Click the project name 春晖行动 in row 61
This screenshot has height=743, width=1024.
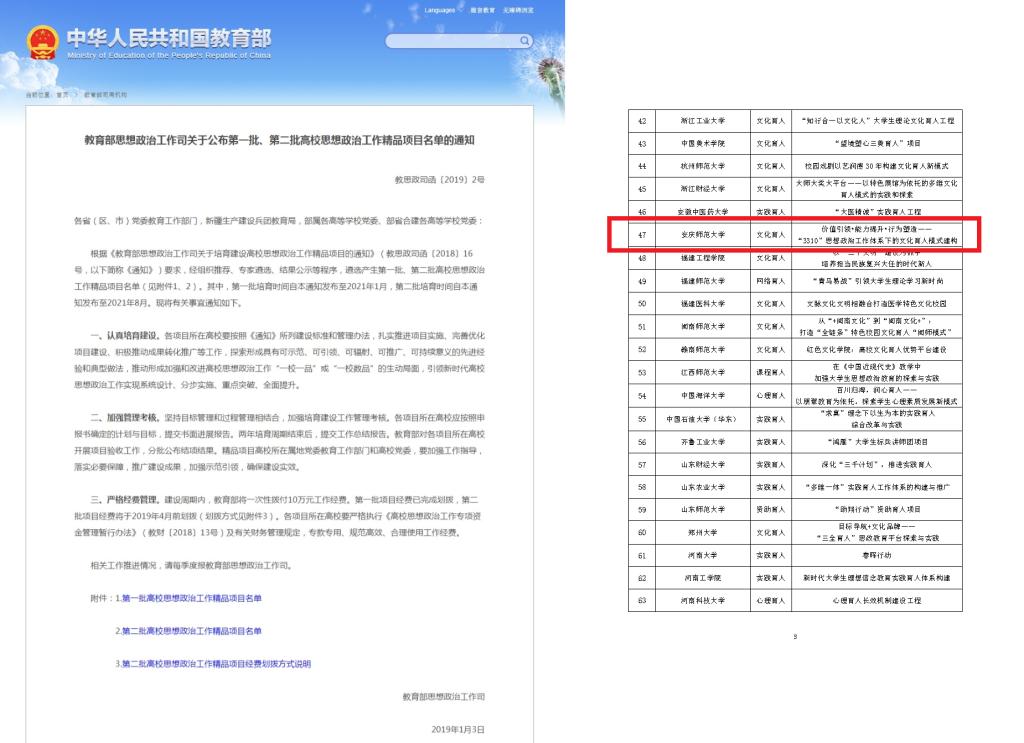[x=876, y=556]
